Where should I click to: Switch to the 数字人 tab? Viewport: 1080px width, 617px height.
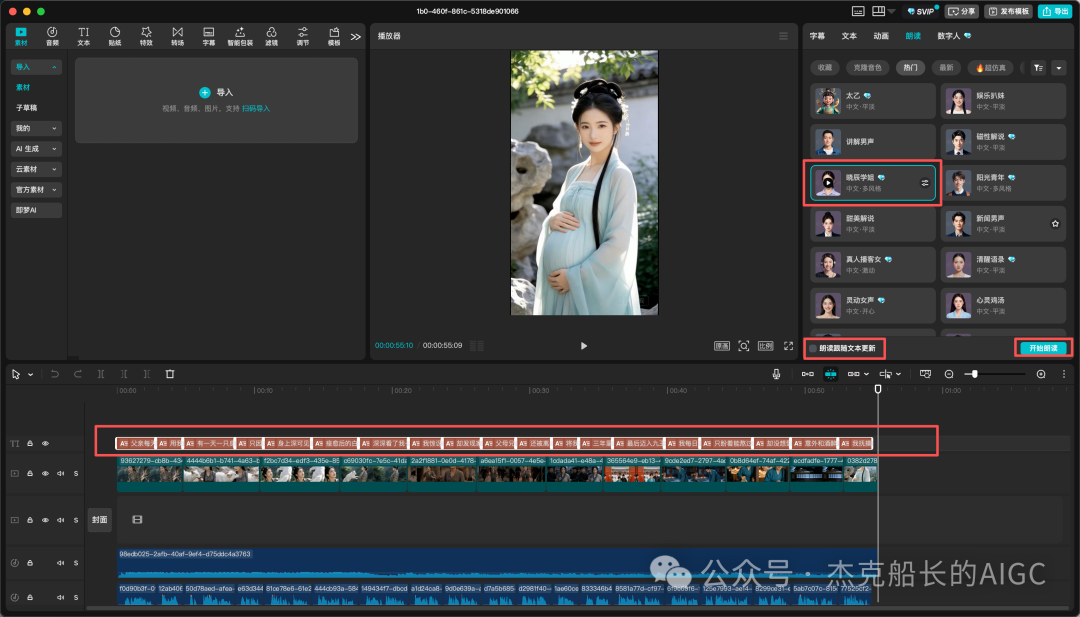(954, 36)
